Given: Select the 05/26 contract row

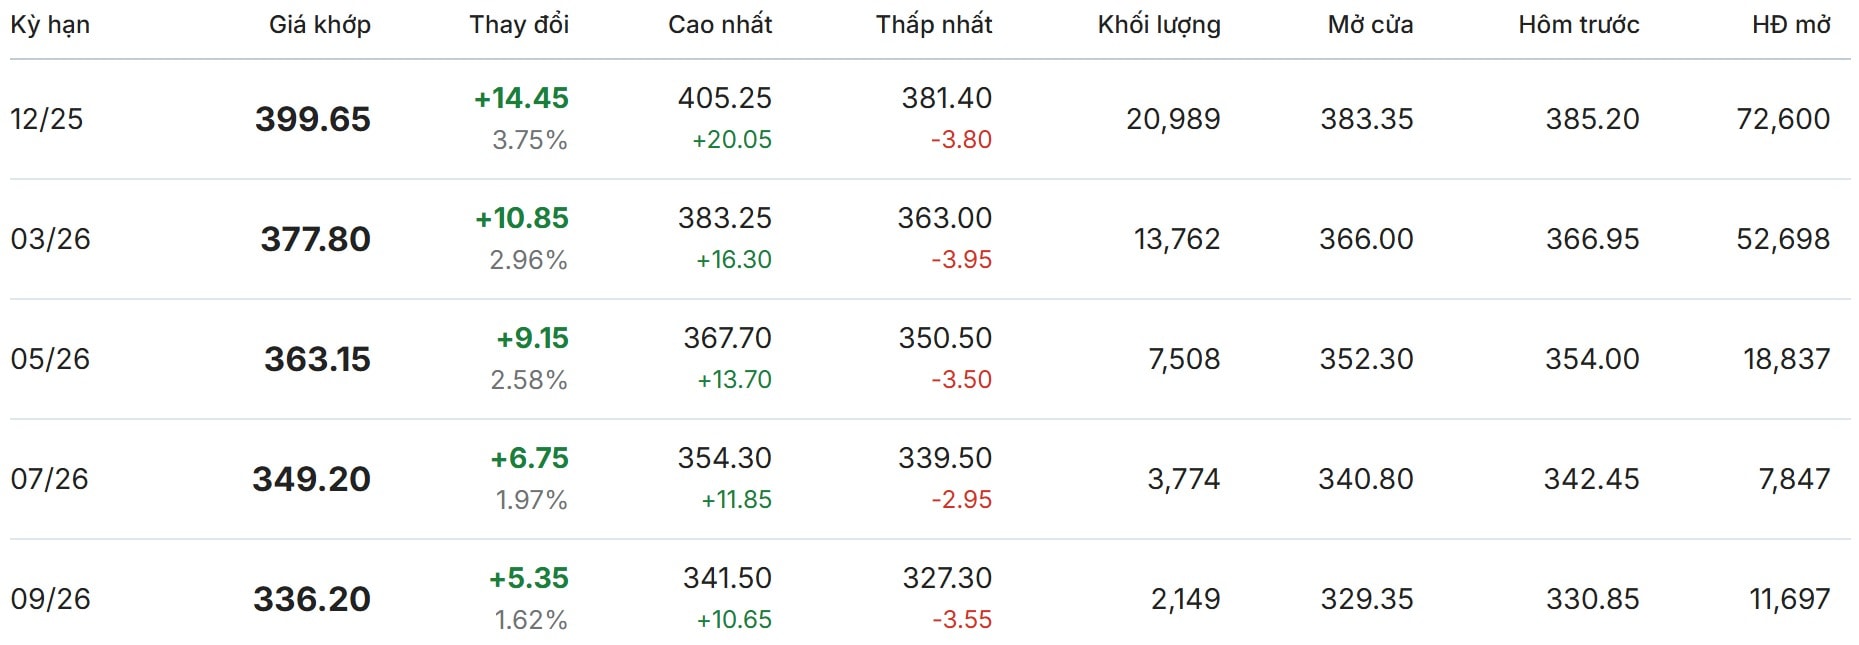Looking at the screenshot, I should [50, 359].
